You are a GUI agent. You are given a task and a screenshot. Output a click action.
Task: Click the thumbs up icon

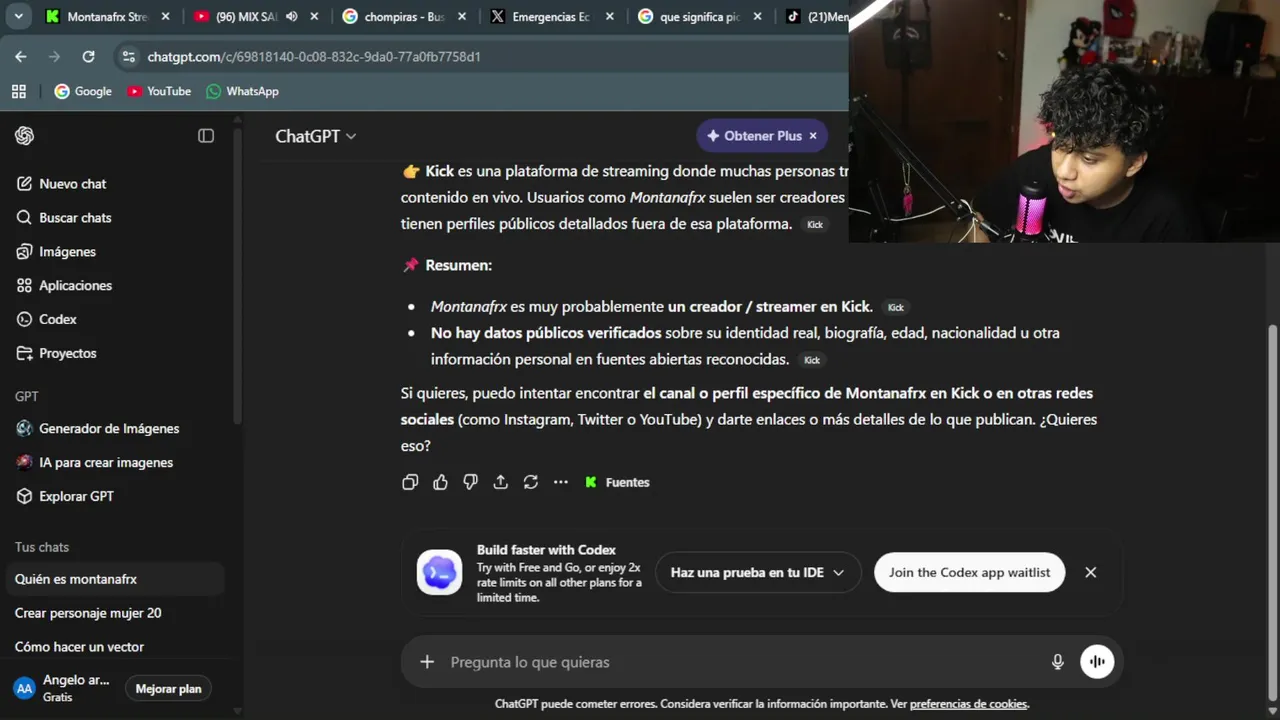coord(440,483)
